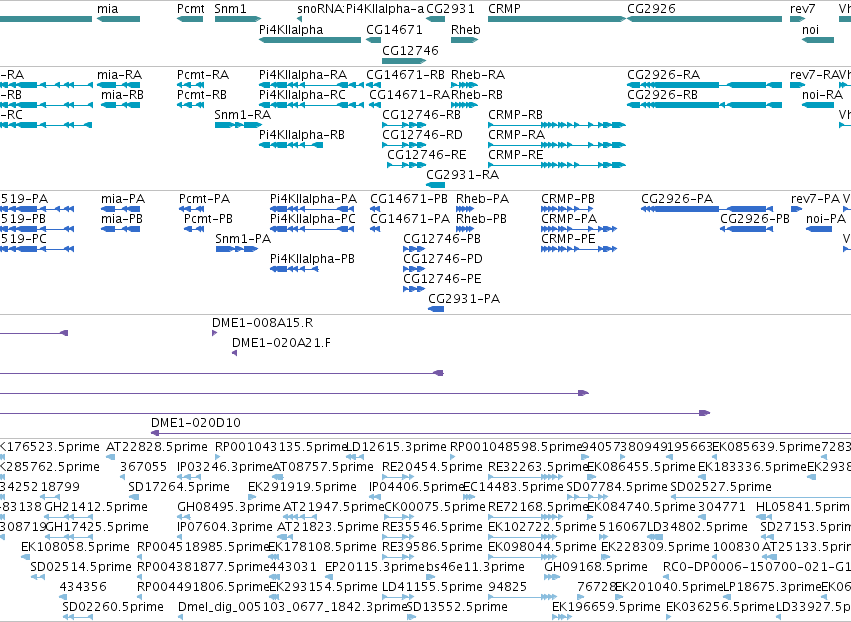Click CG14671-RB transcript label
The width and height of the screenshot is (851, 622).
click(405, 74)
